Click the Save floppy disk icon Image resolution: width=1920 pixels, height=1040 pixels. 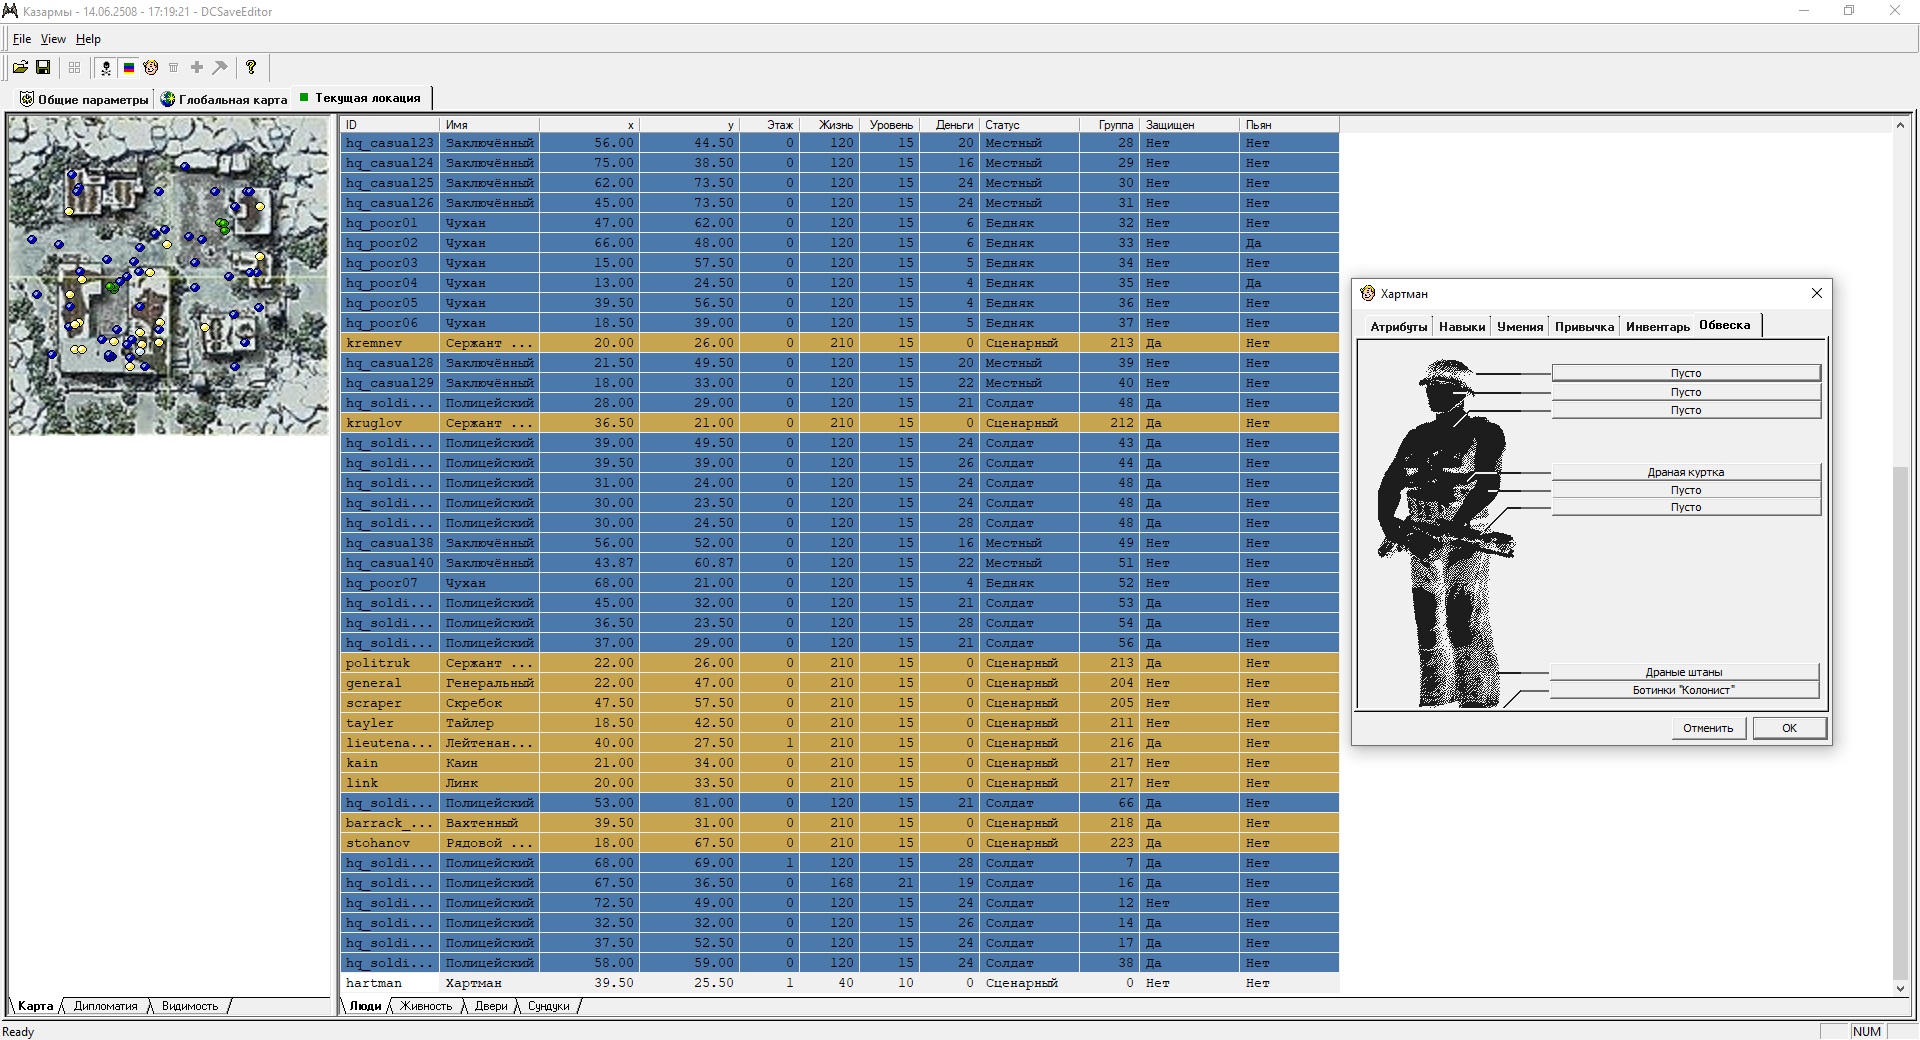43,67
